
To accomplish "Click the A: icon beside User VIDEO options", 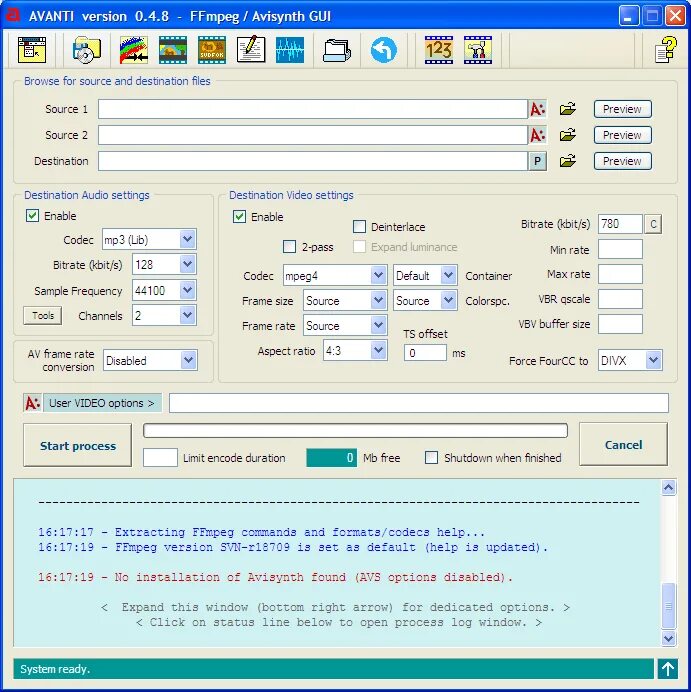I will 33,403.
